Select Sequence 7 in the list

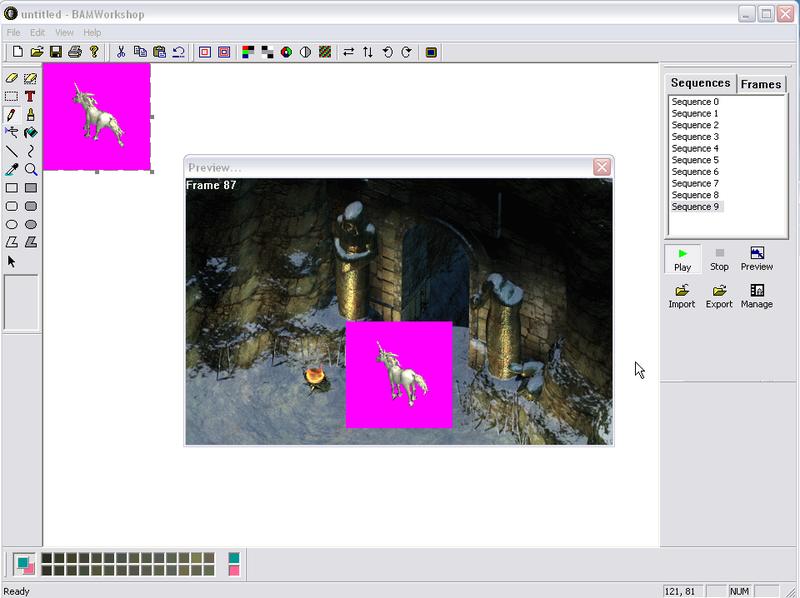[x=695, y=183]
